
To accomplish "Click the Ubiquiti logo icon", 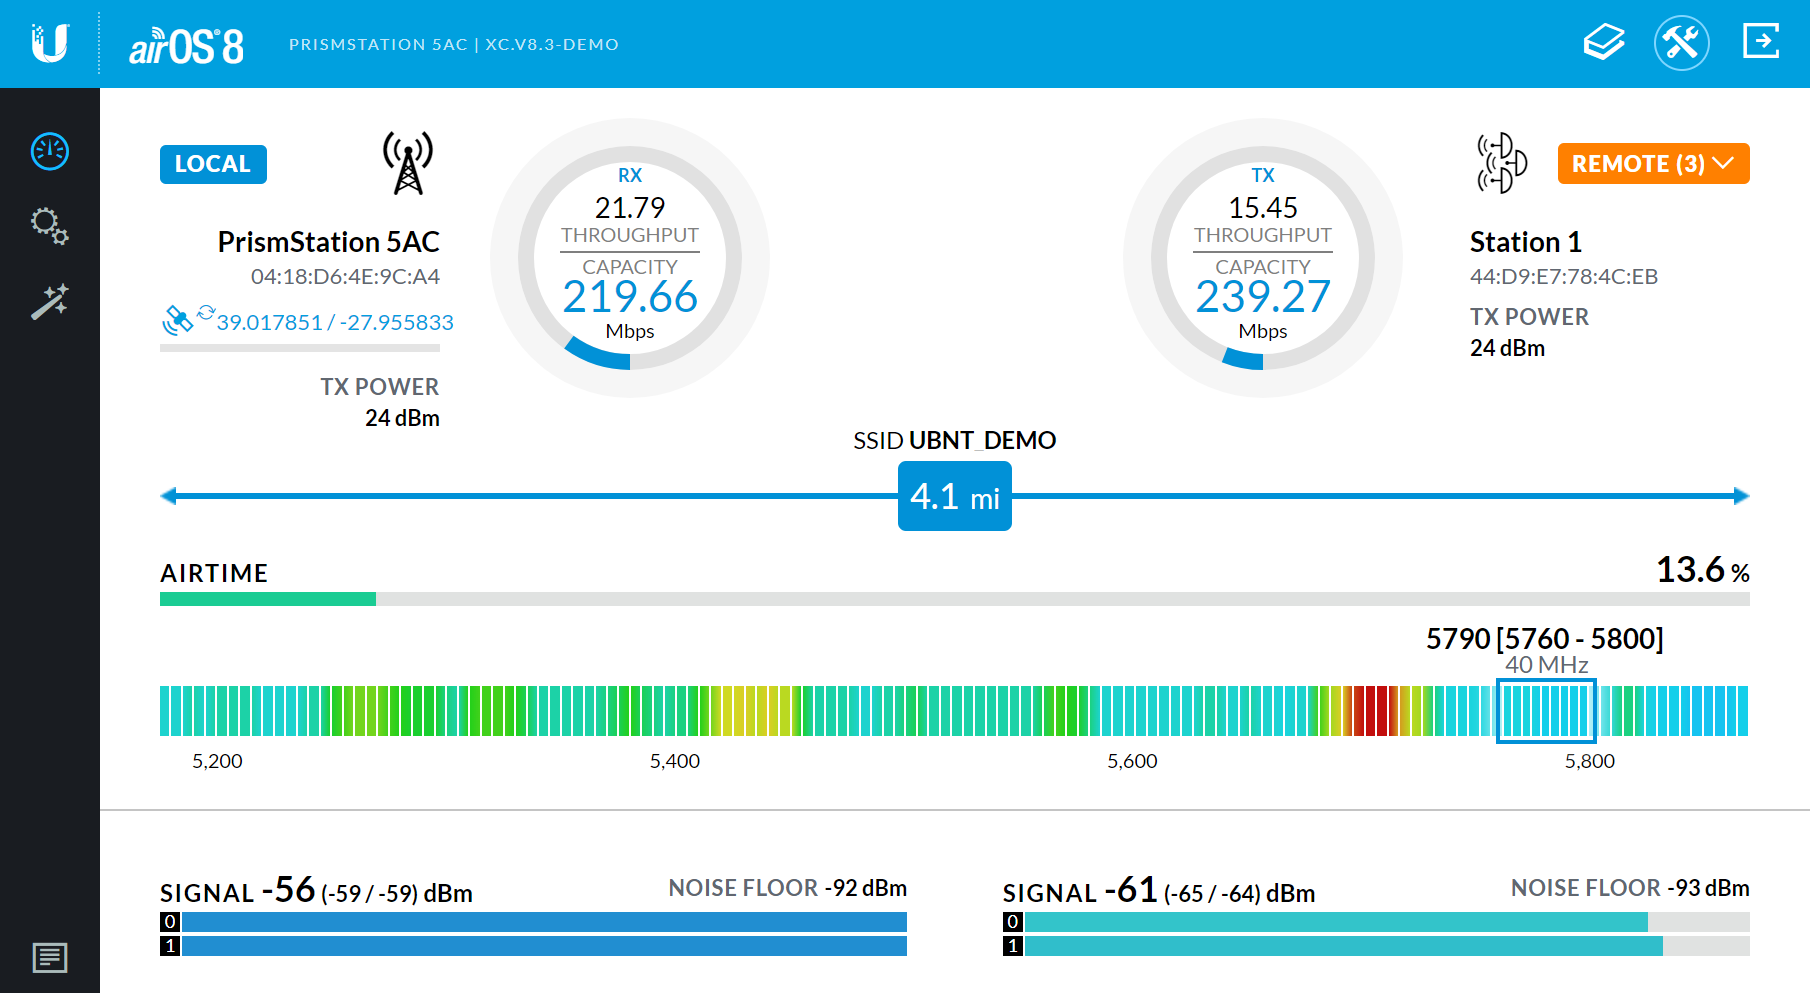I will 49,44.
